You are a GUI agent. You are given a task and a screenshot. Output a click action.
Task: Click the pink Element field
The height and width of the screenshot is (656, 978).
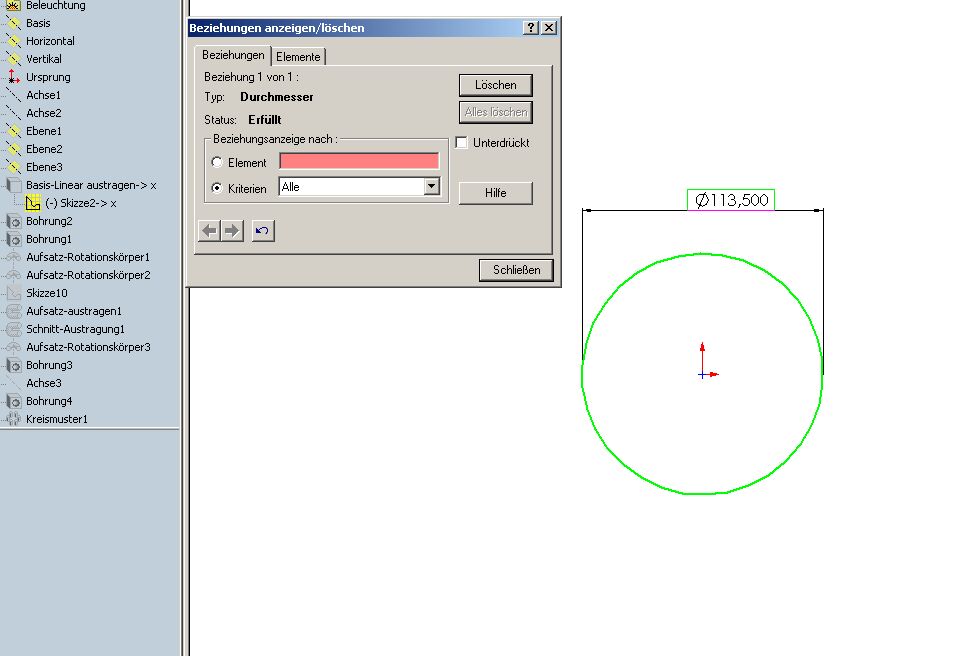pos(359,161)
